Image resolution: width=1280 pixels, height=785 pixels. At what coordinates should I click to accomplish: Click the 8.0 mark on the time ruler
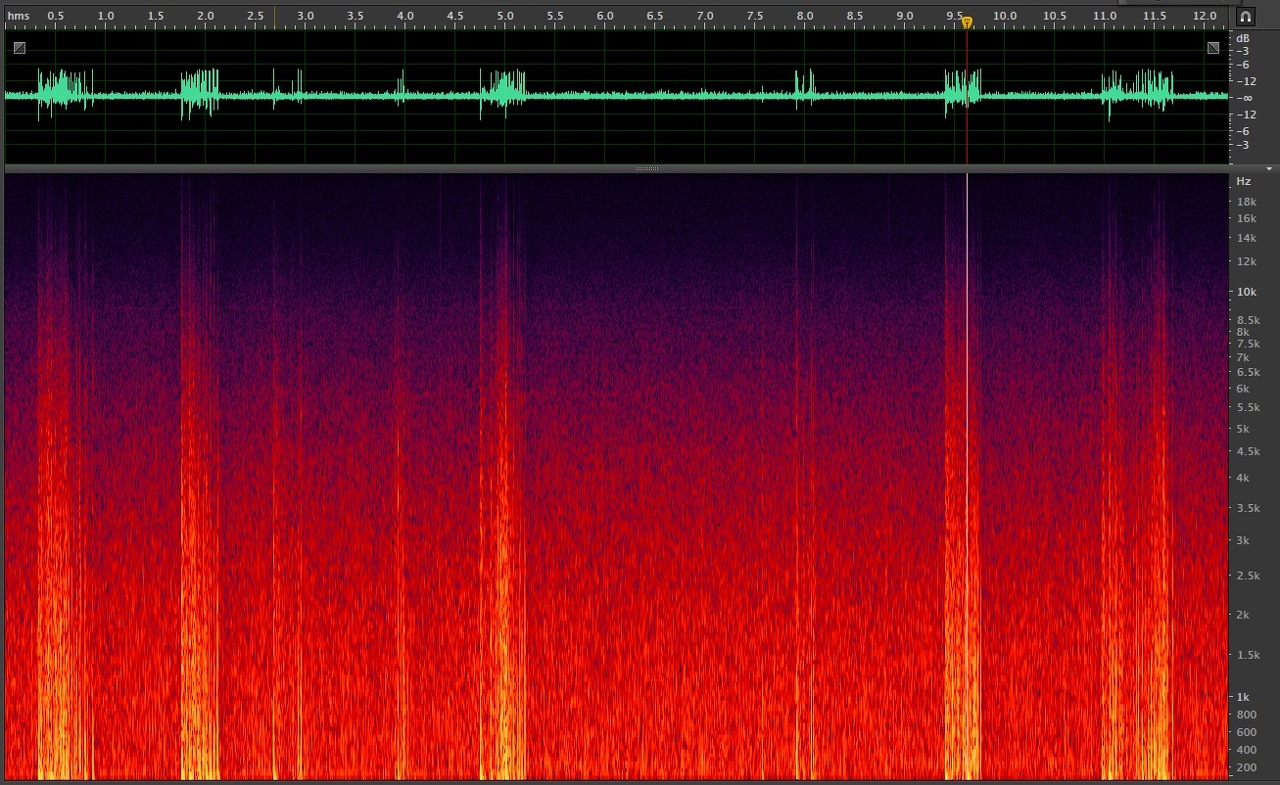pyautogui.click(x=805, y=17)
